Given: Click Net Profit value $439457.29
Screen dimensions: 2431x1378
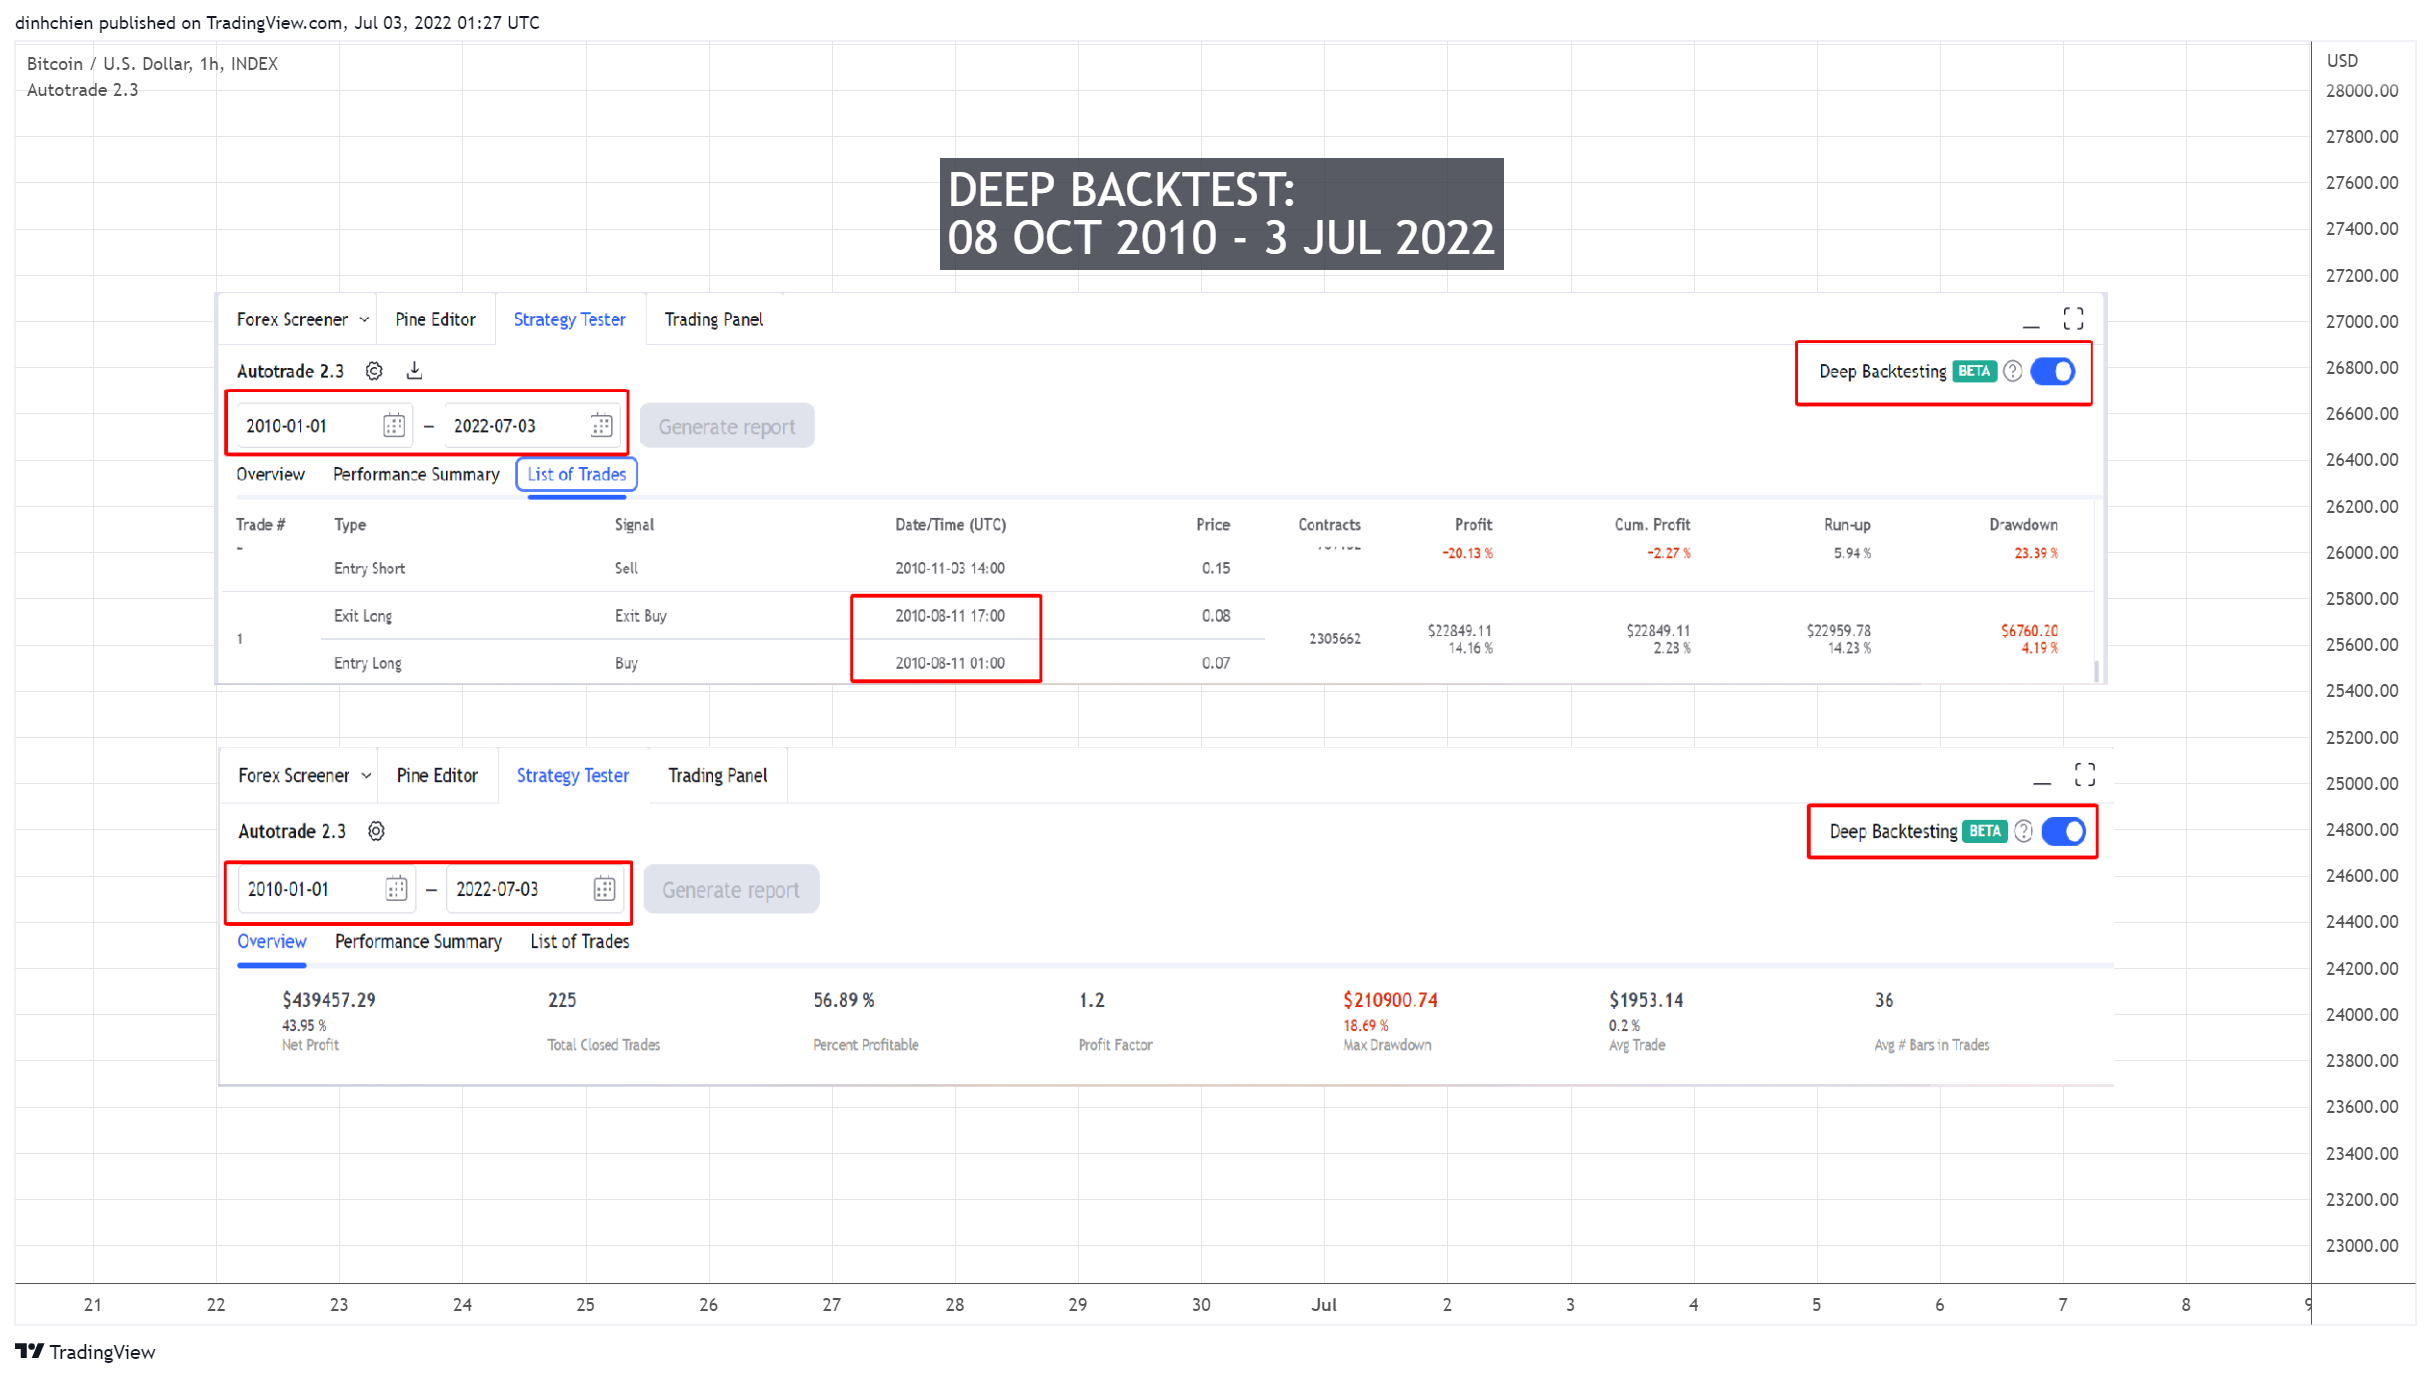Looking at the screenshot, I should (329, 1000).
